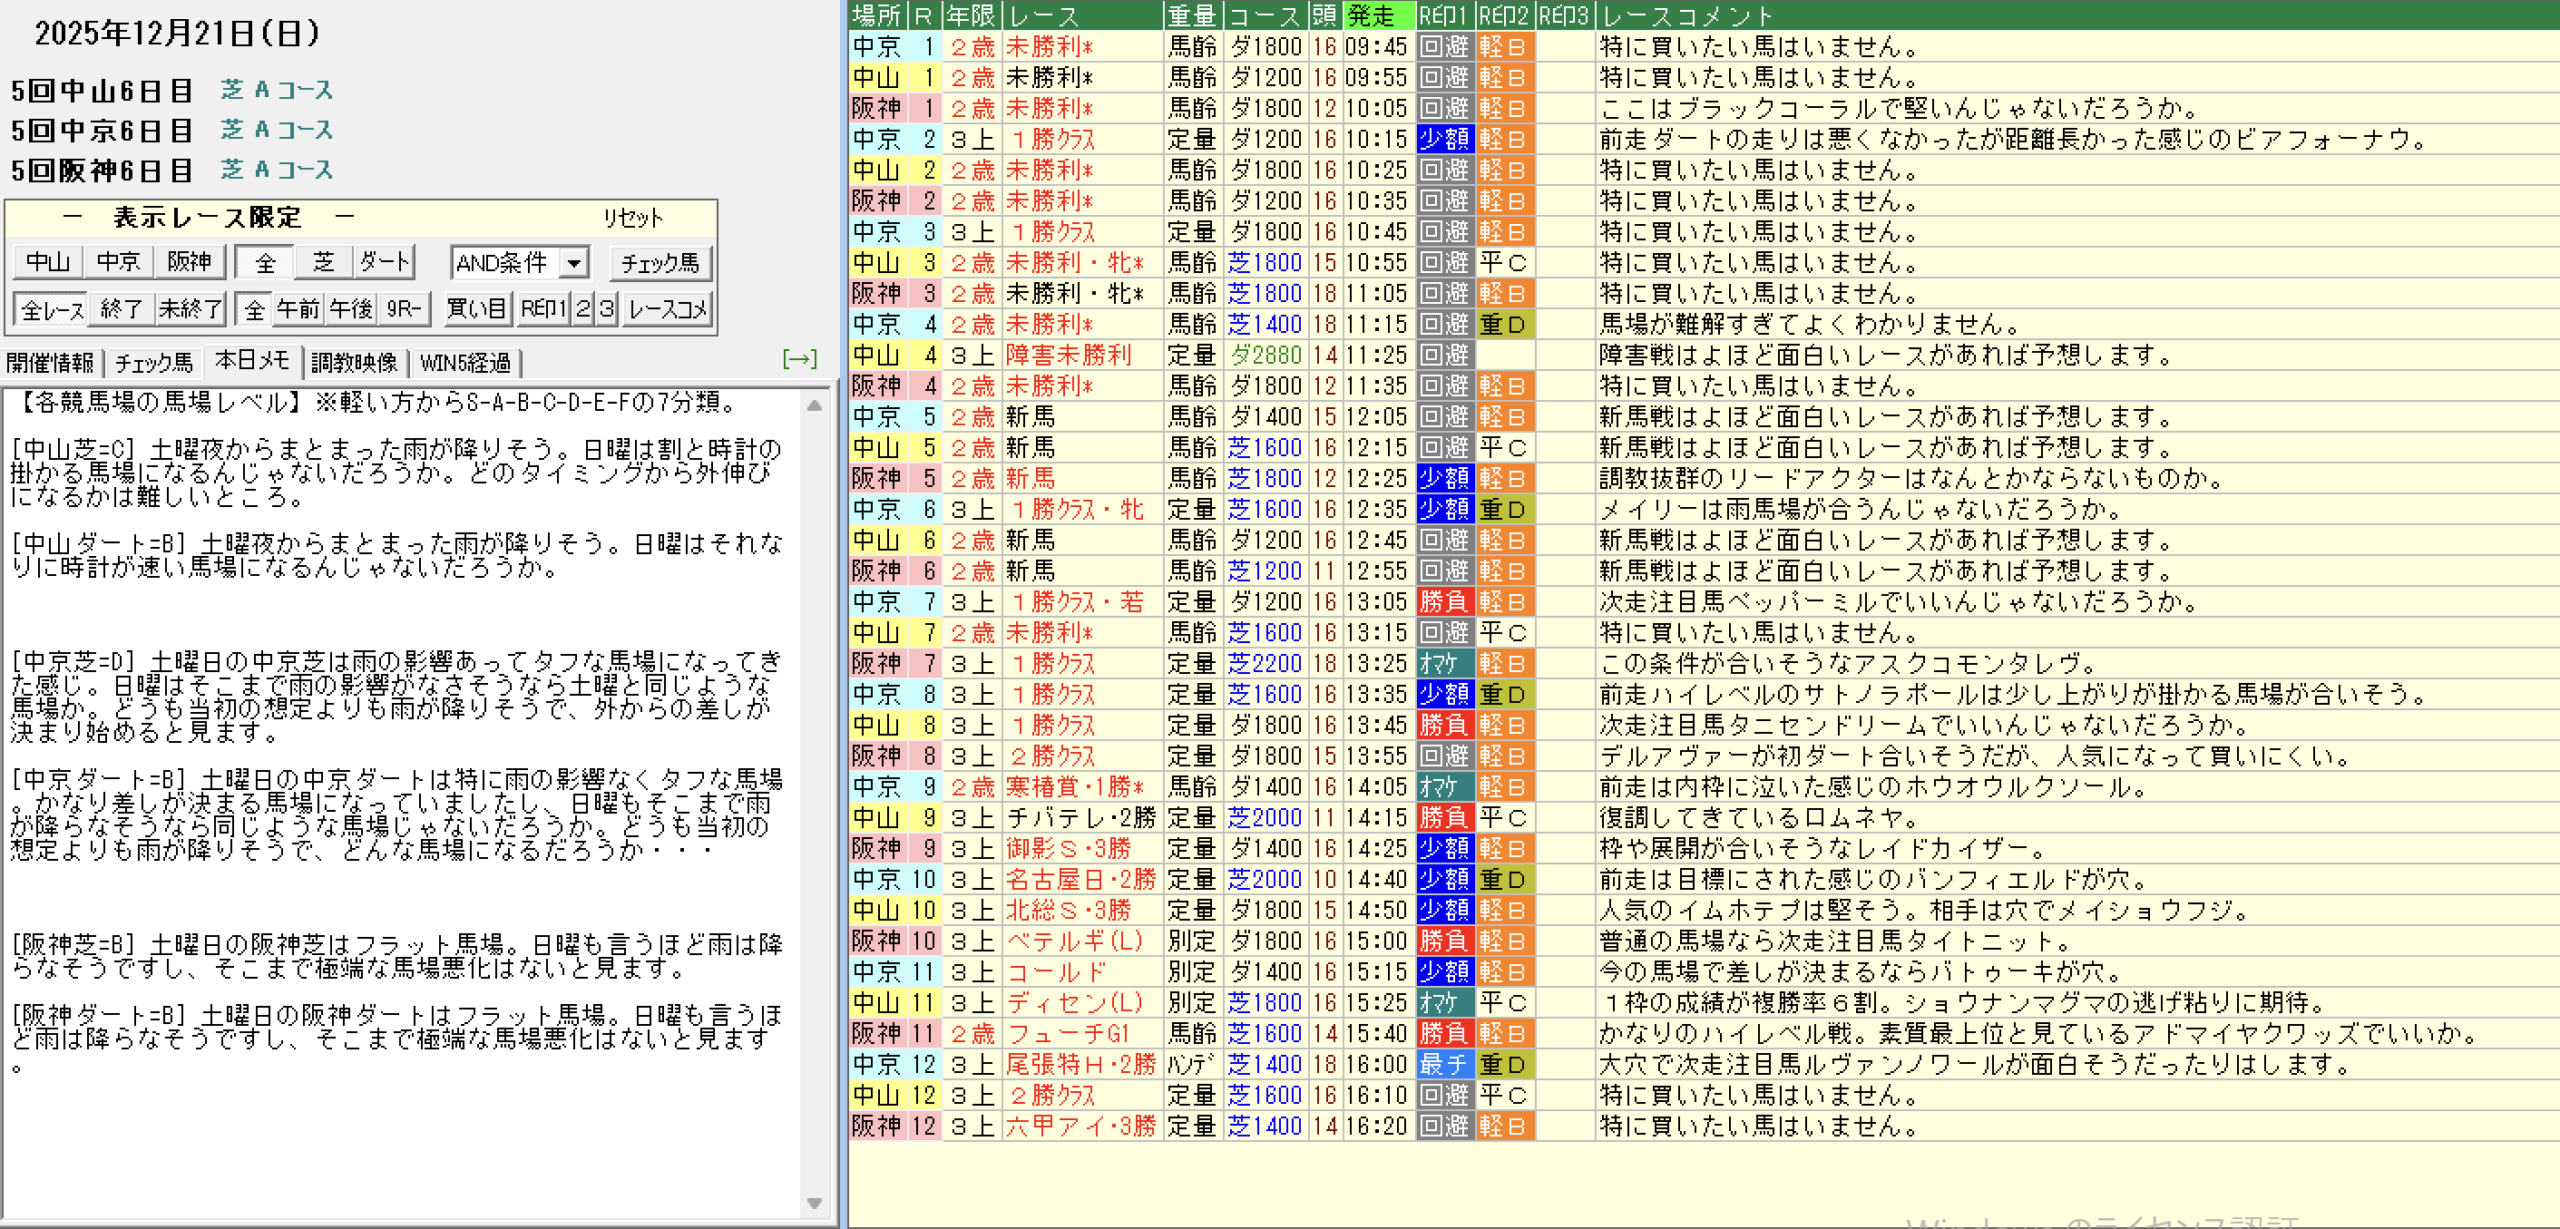This screenshot has width=2560, height=1229.
Task: Click the オマケ badge on 阪神 7R row
Action: click(x=1444, y=664)
